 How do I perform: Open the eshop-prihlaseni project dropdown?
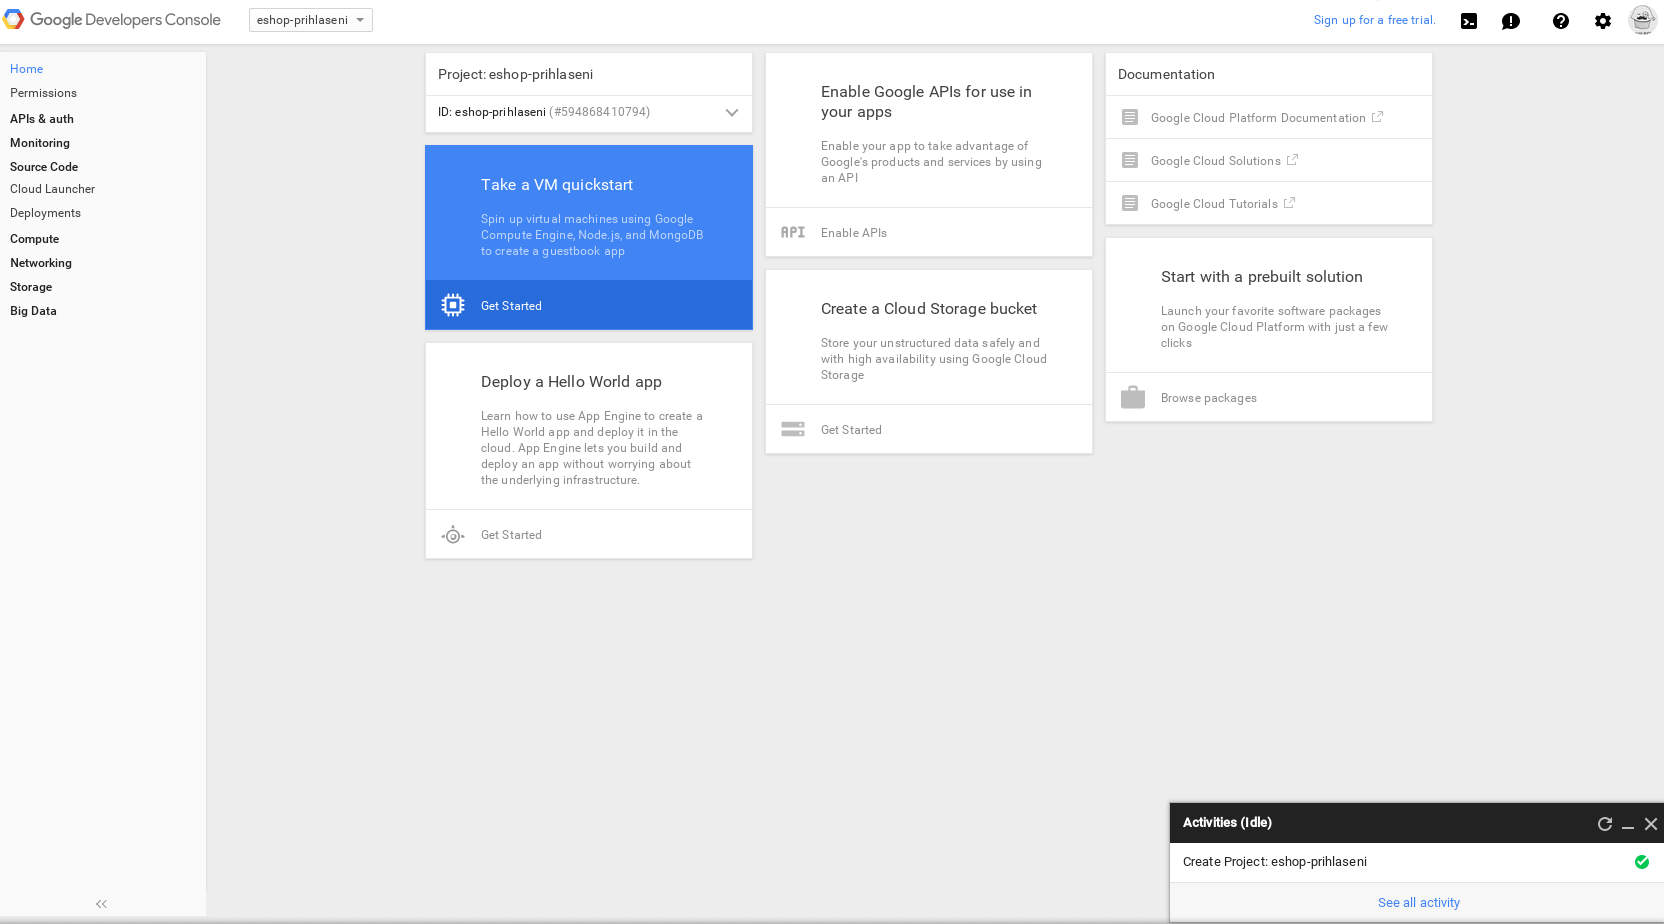(311, 20)
